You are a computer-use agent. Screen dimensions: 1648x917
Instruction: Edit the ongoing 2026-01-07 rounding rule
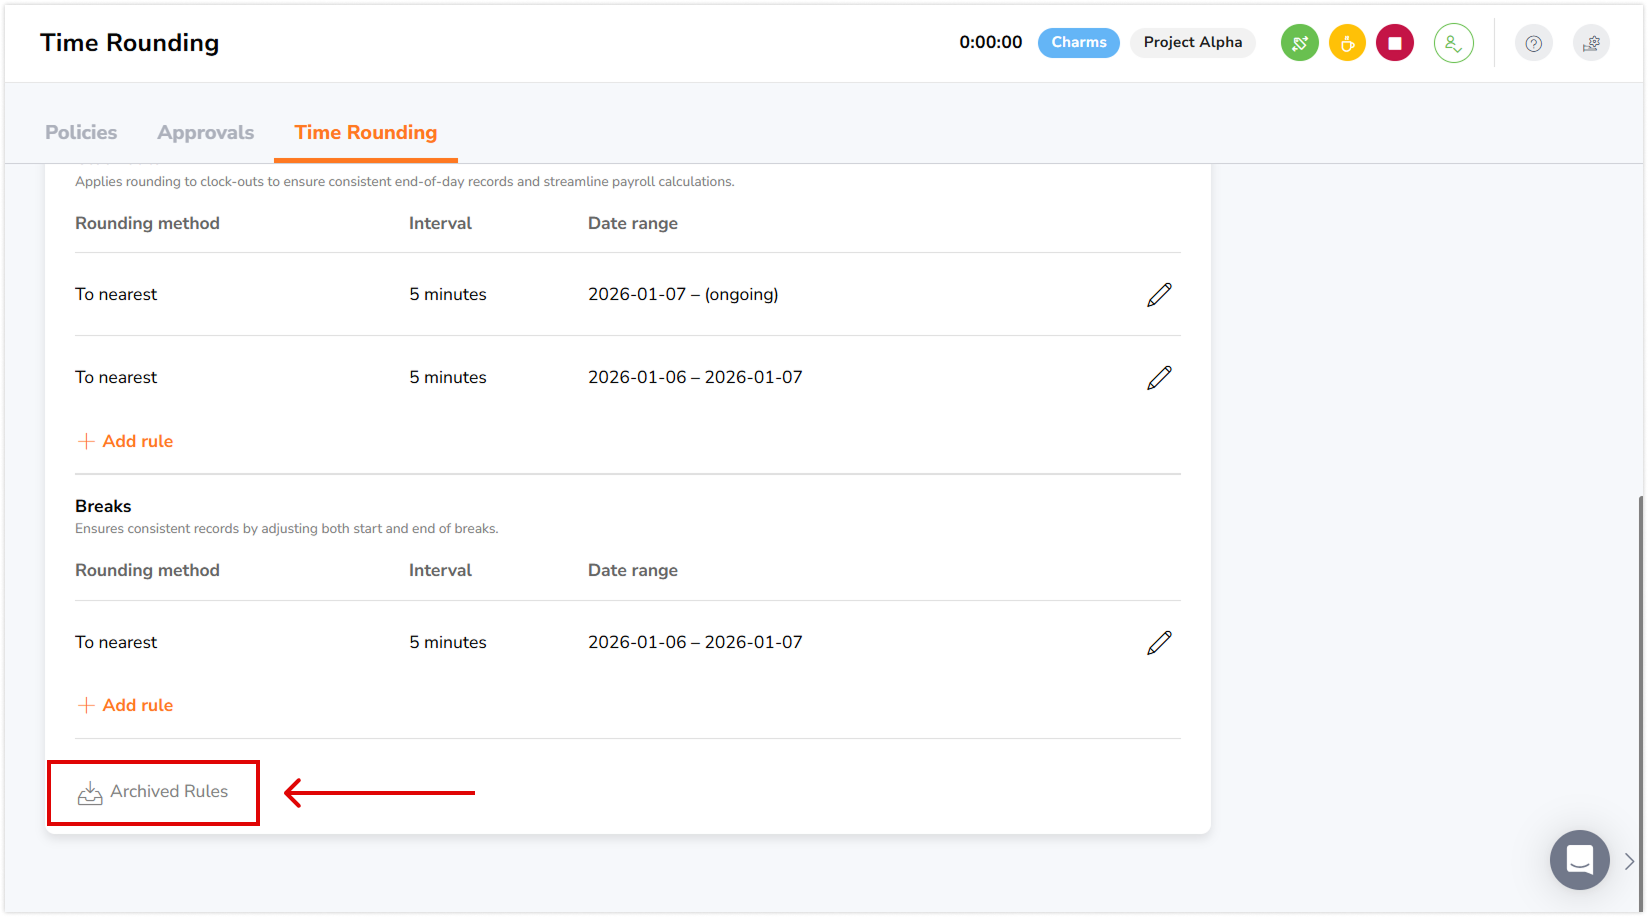[x=1159, y=295]
